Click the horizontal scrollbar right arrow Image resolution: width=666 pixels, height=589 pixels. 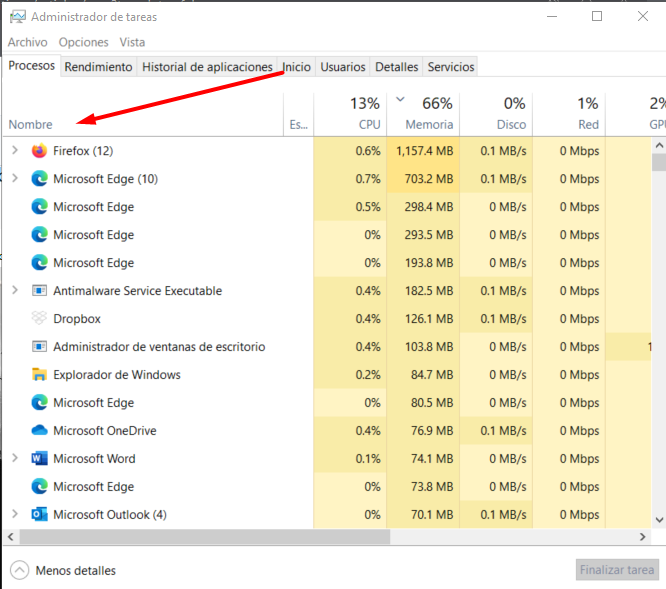(642, 537)
